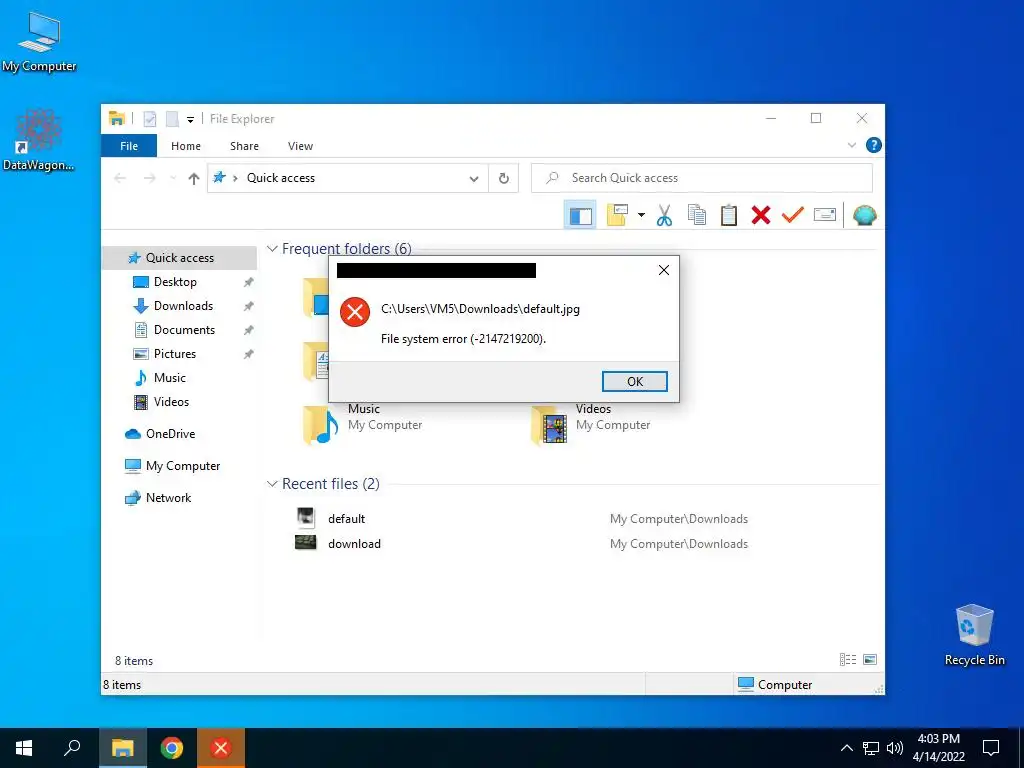Click the Chrome taskbar icon

pyautogui.click(x=172, y=748)
